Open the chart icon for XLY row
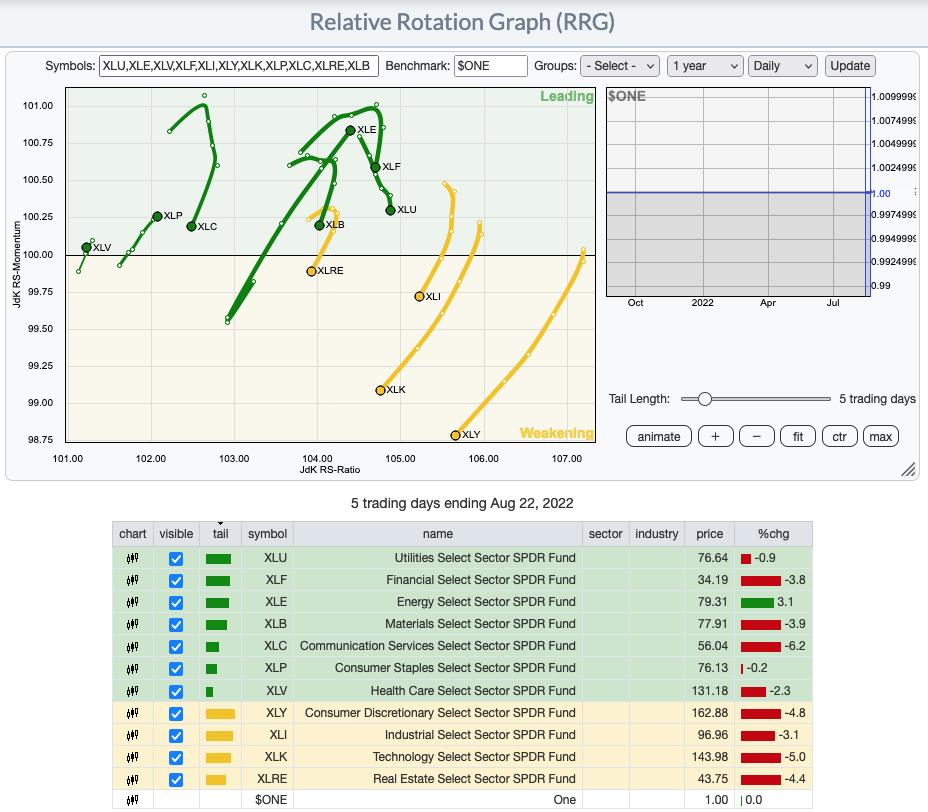 point(133,713)
